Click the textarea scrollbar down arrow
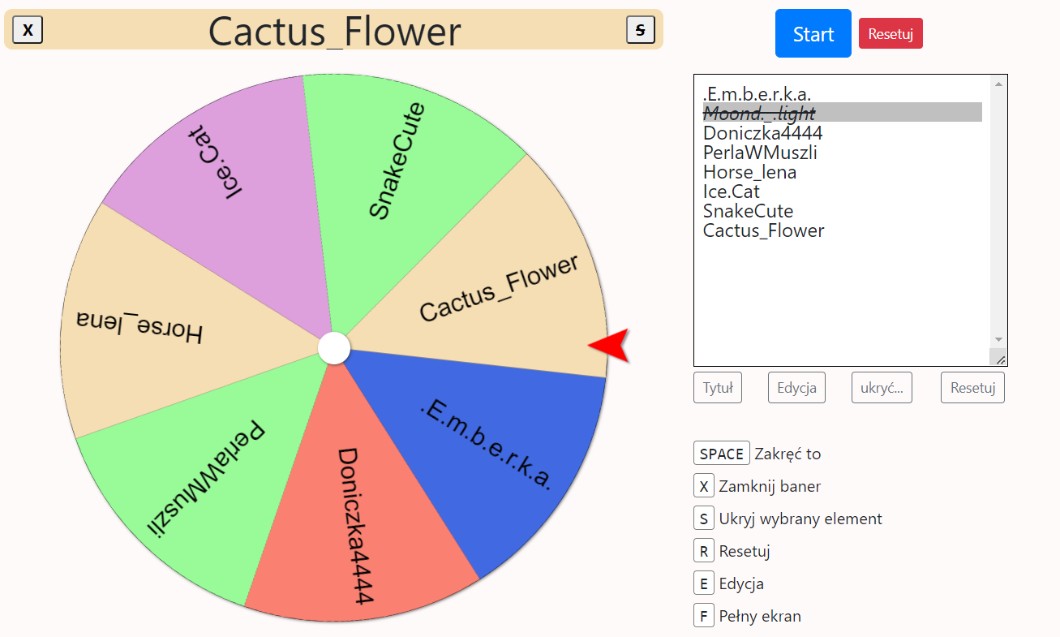Screen dimensions: 1060x637 pos(998,340)
